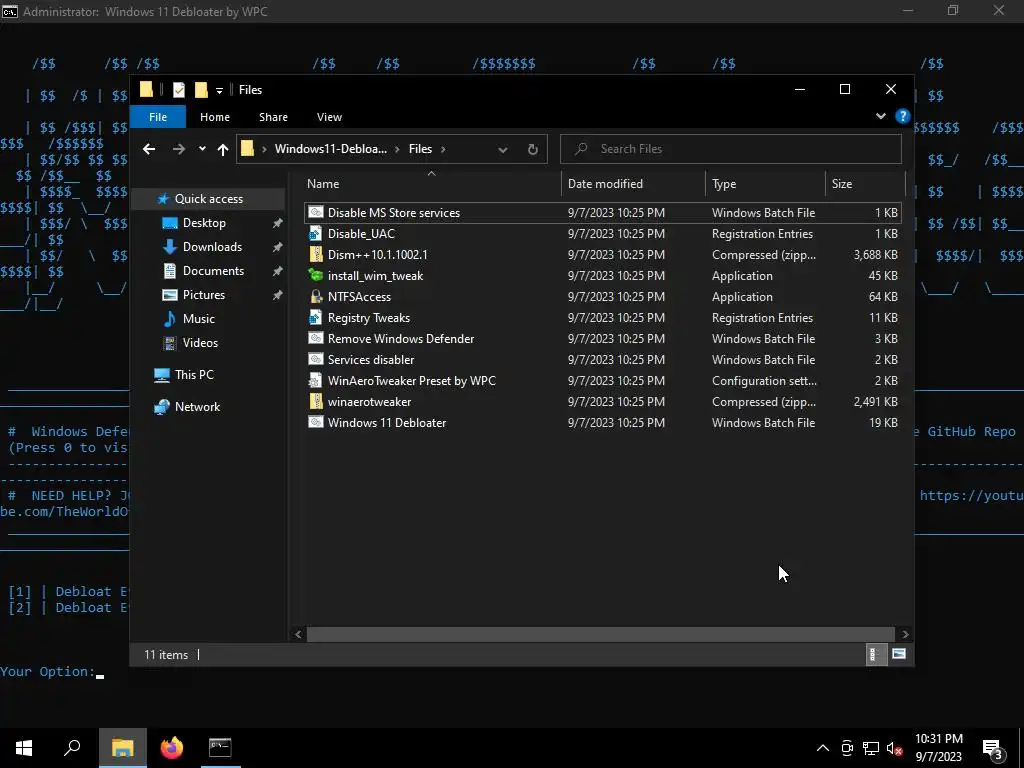Click the Search Files input box

(731, 149)
